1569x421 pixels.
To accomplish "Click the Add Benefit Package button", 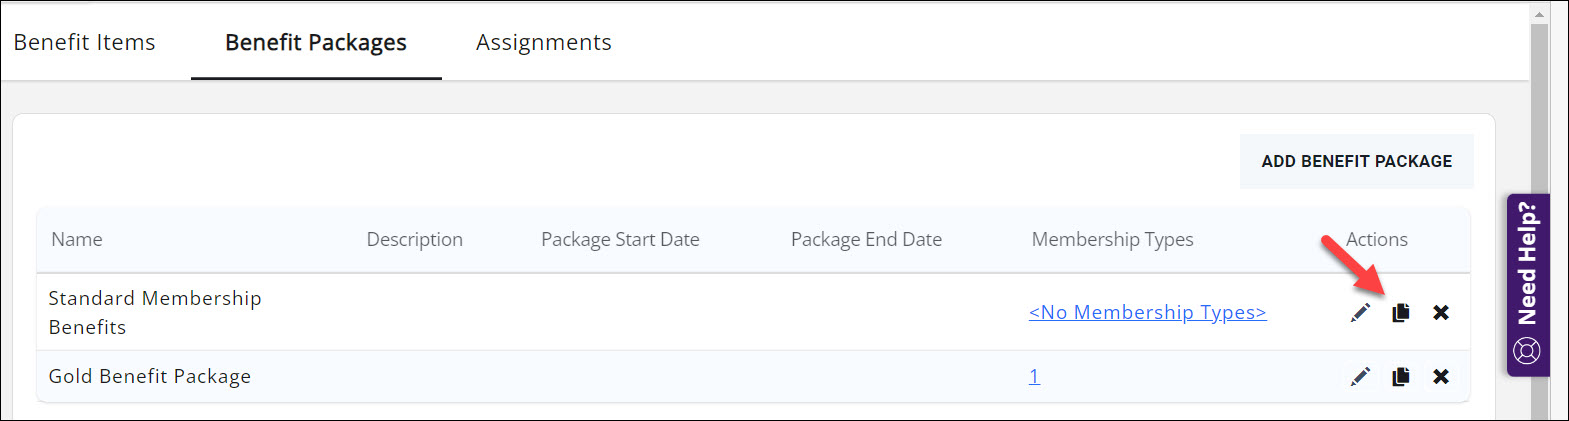I will tap(1357, 161).
